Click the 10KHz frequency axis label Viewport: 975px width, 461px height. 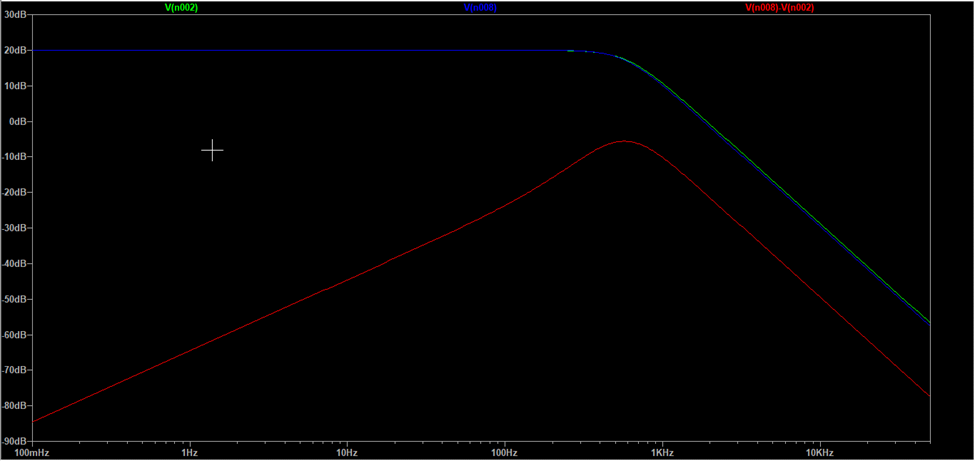click(x=820, y=453)
